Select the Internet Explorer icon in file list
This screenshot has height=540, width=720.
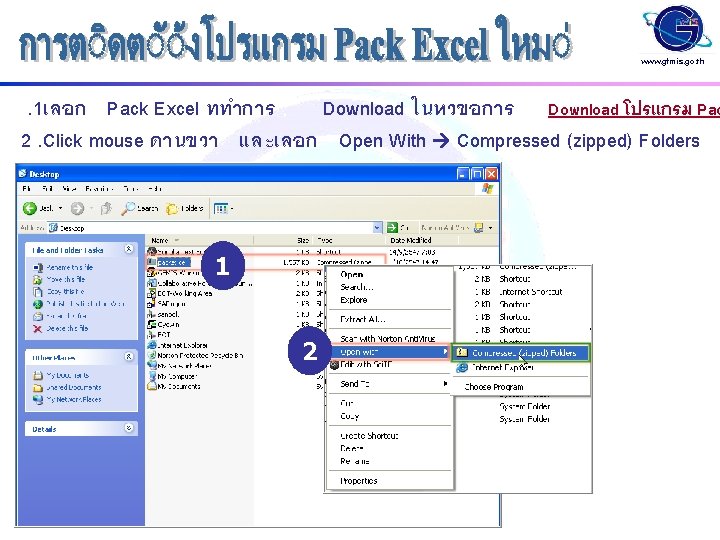tap(178, 345)
